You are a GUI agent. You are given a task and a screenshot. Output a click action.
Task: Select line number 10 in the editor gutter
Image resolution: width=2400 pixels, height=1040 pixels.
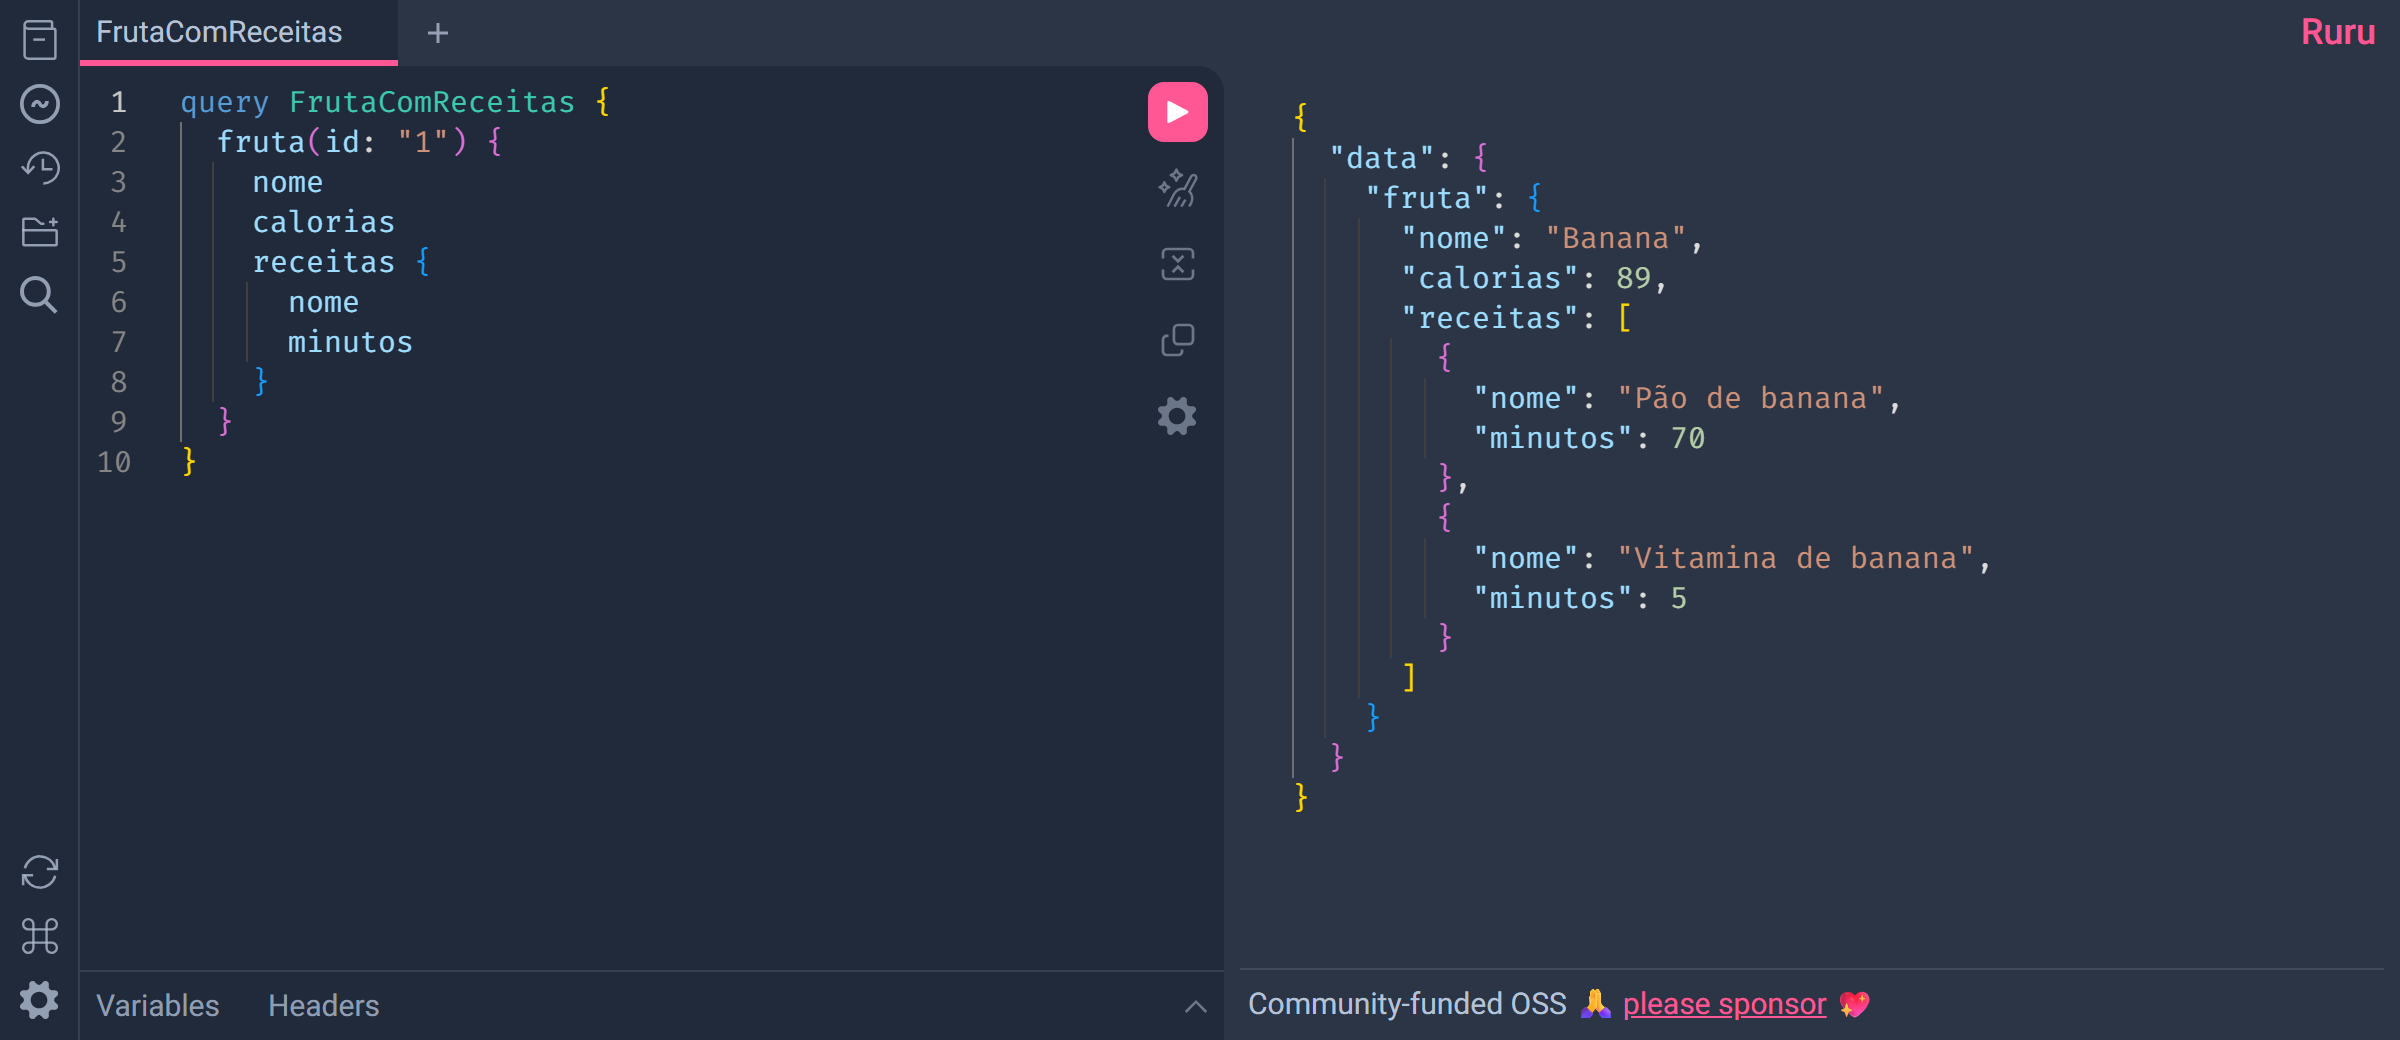click(114, 462)
